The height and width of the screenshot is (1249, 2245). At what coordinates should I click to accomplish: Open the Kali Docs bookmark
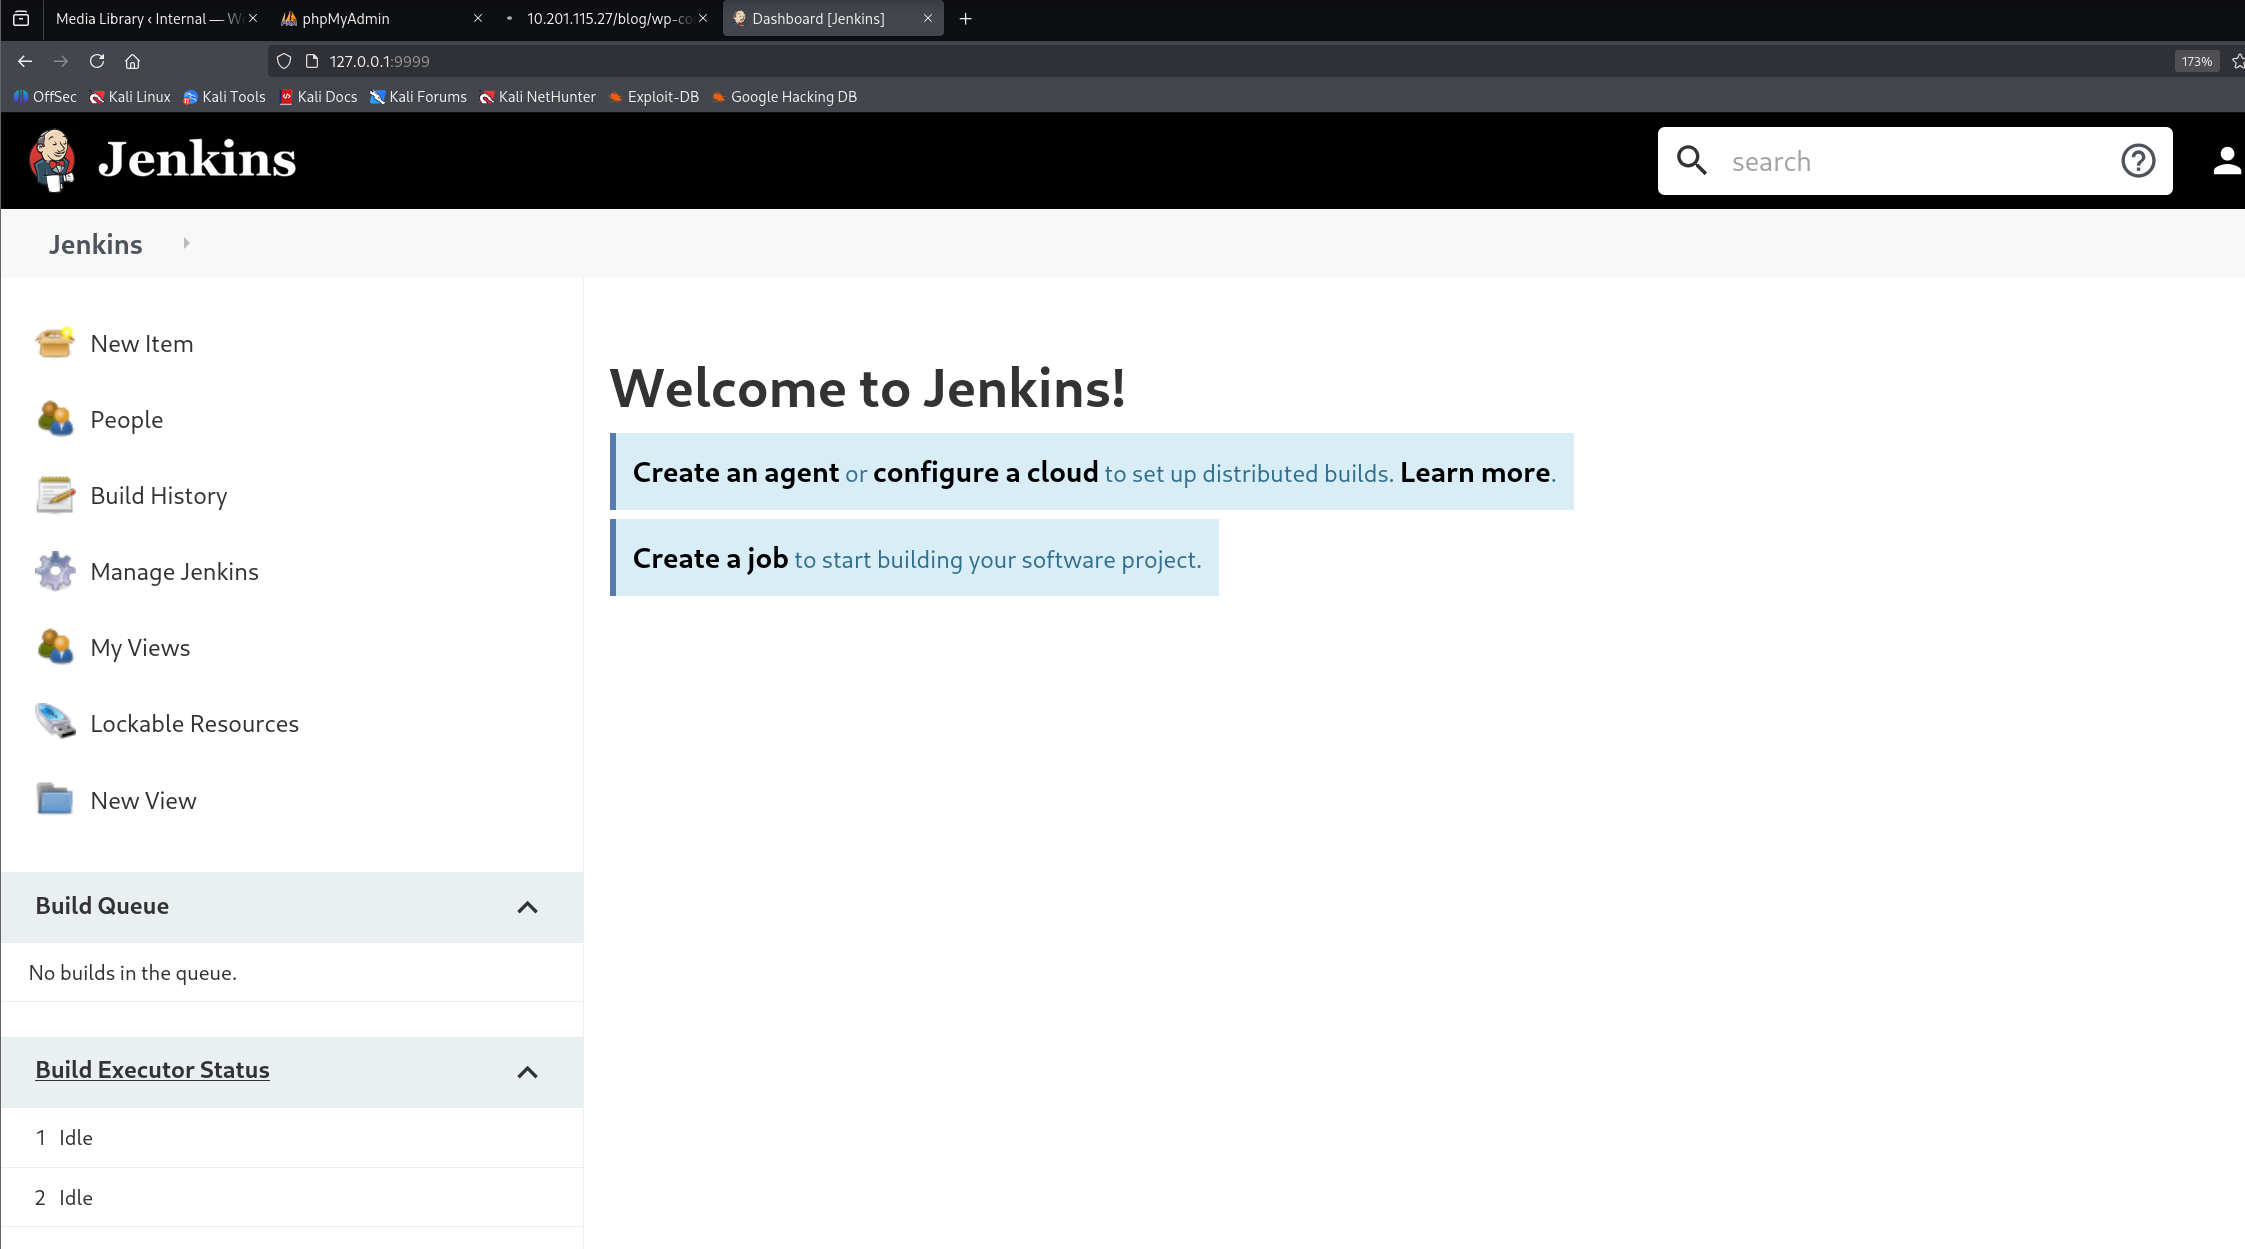tap(318, 97)
